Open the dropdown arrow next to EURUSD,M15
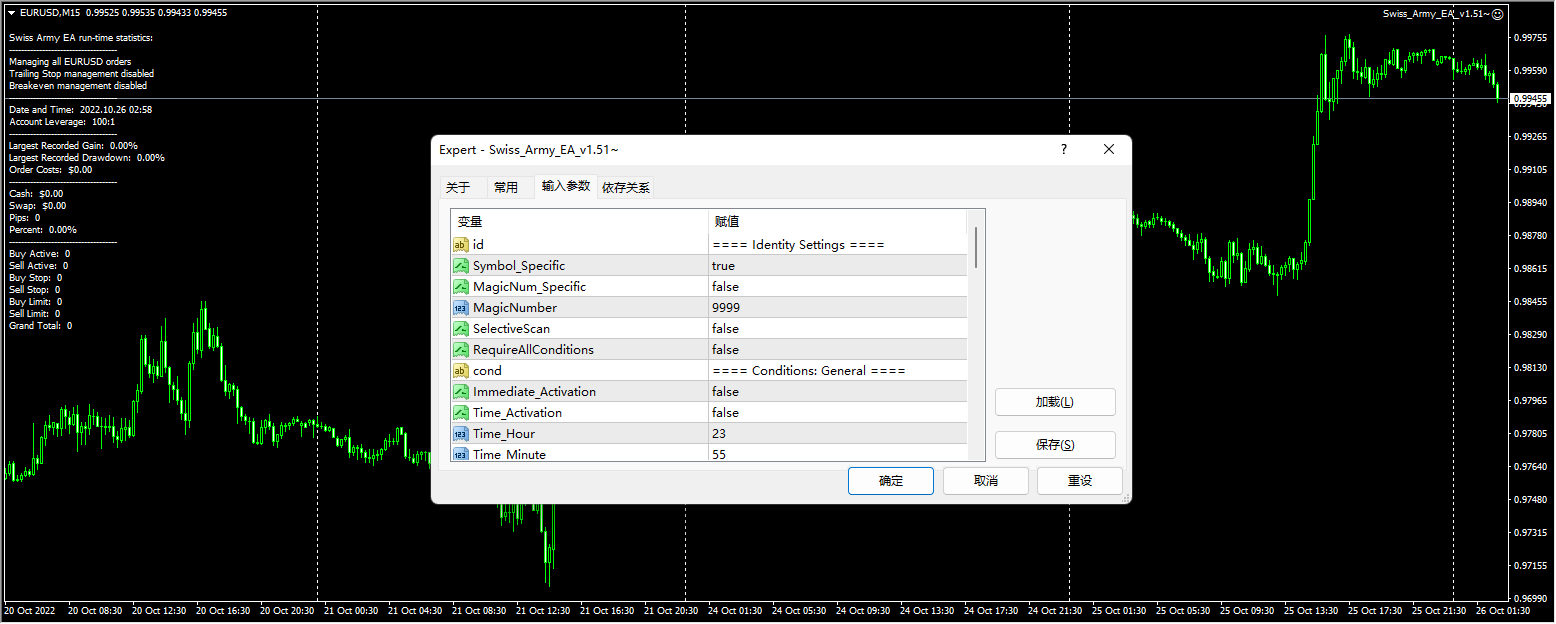The width and height of the screenshot is (1556, 624). tap(10, 13)
